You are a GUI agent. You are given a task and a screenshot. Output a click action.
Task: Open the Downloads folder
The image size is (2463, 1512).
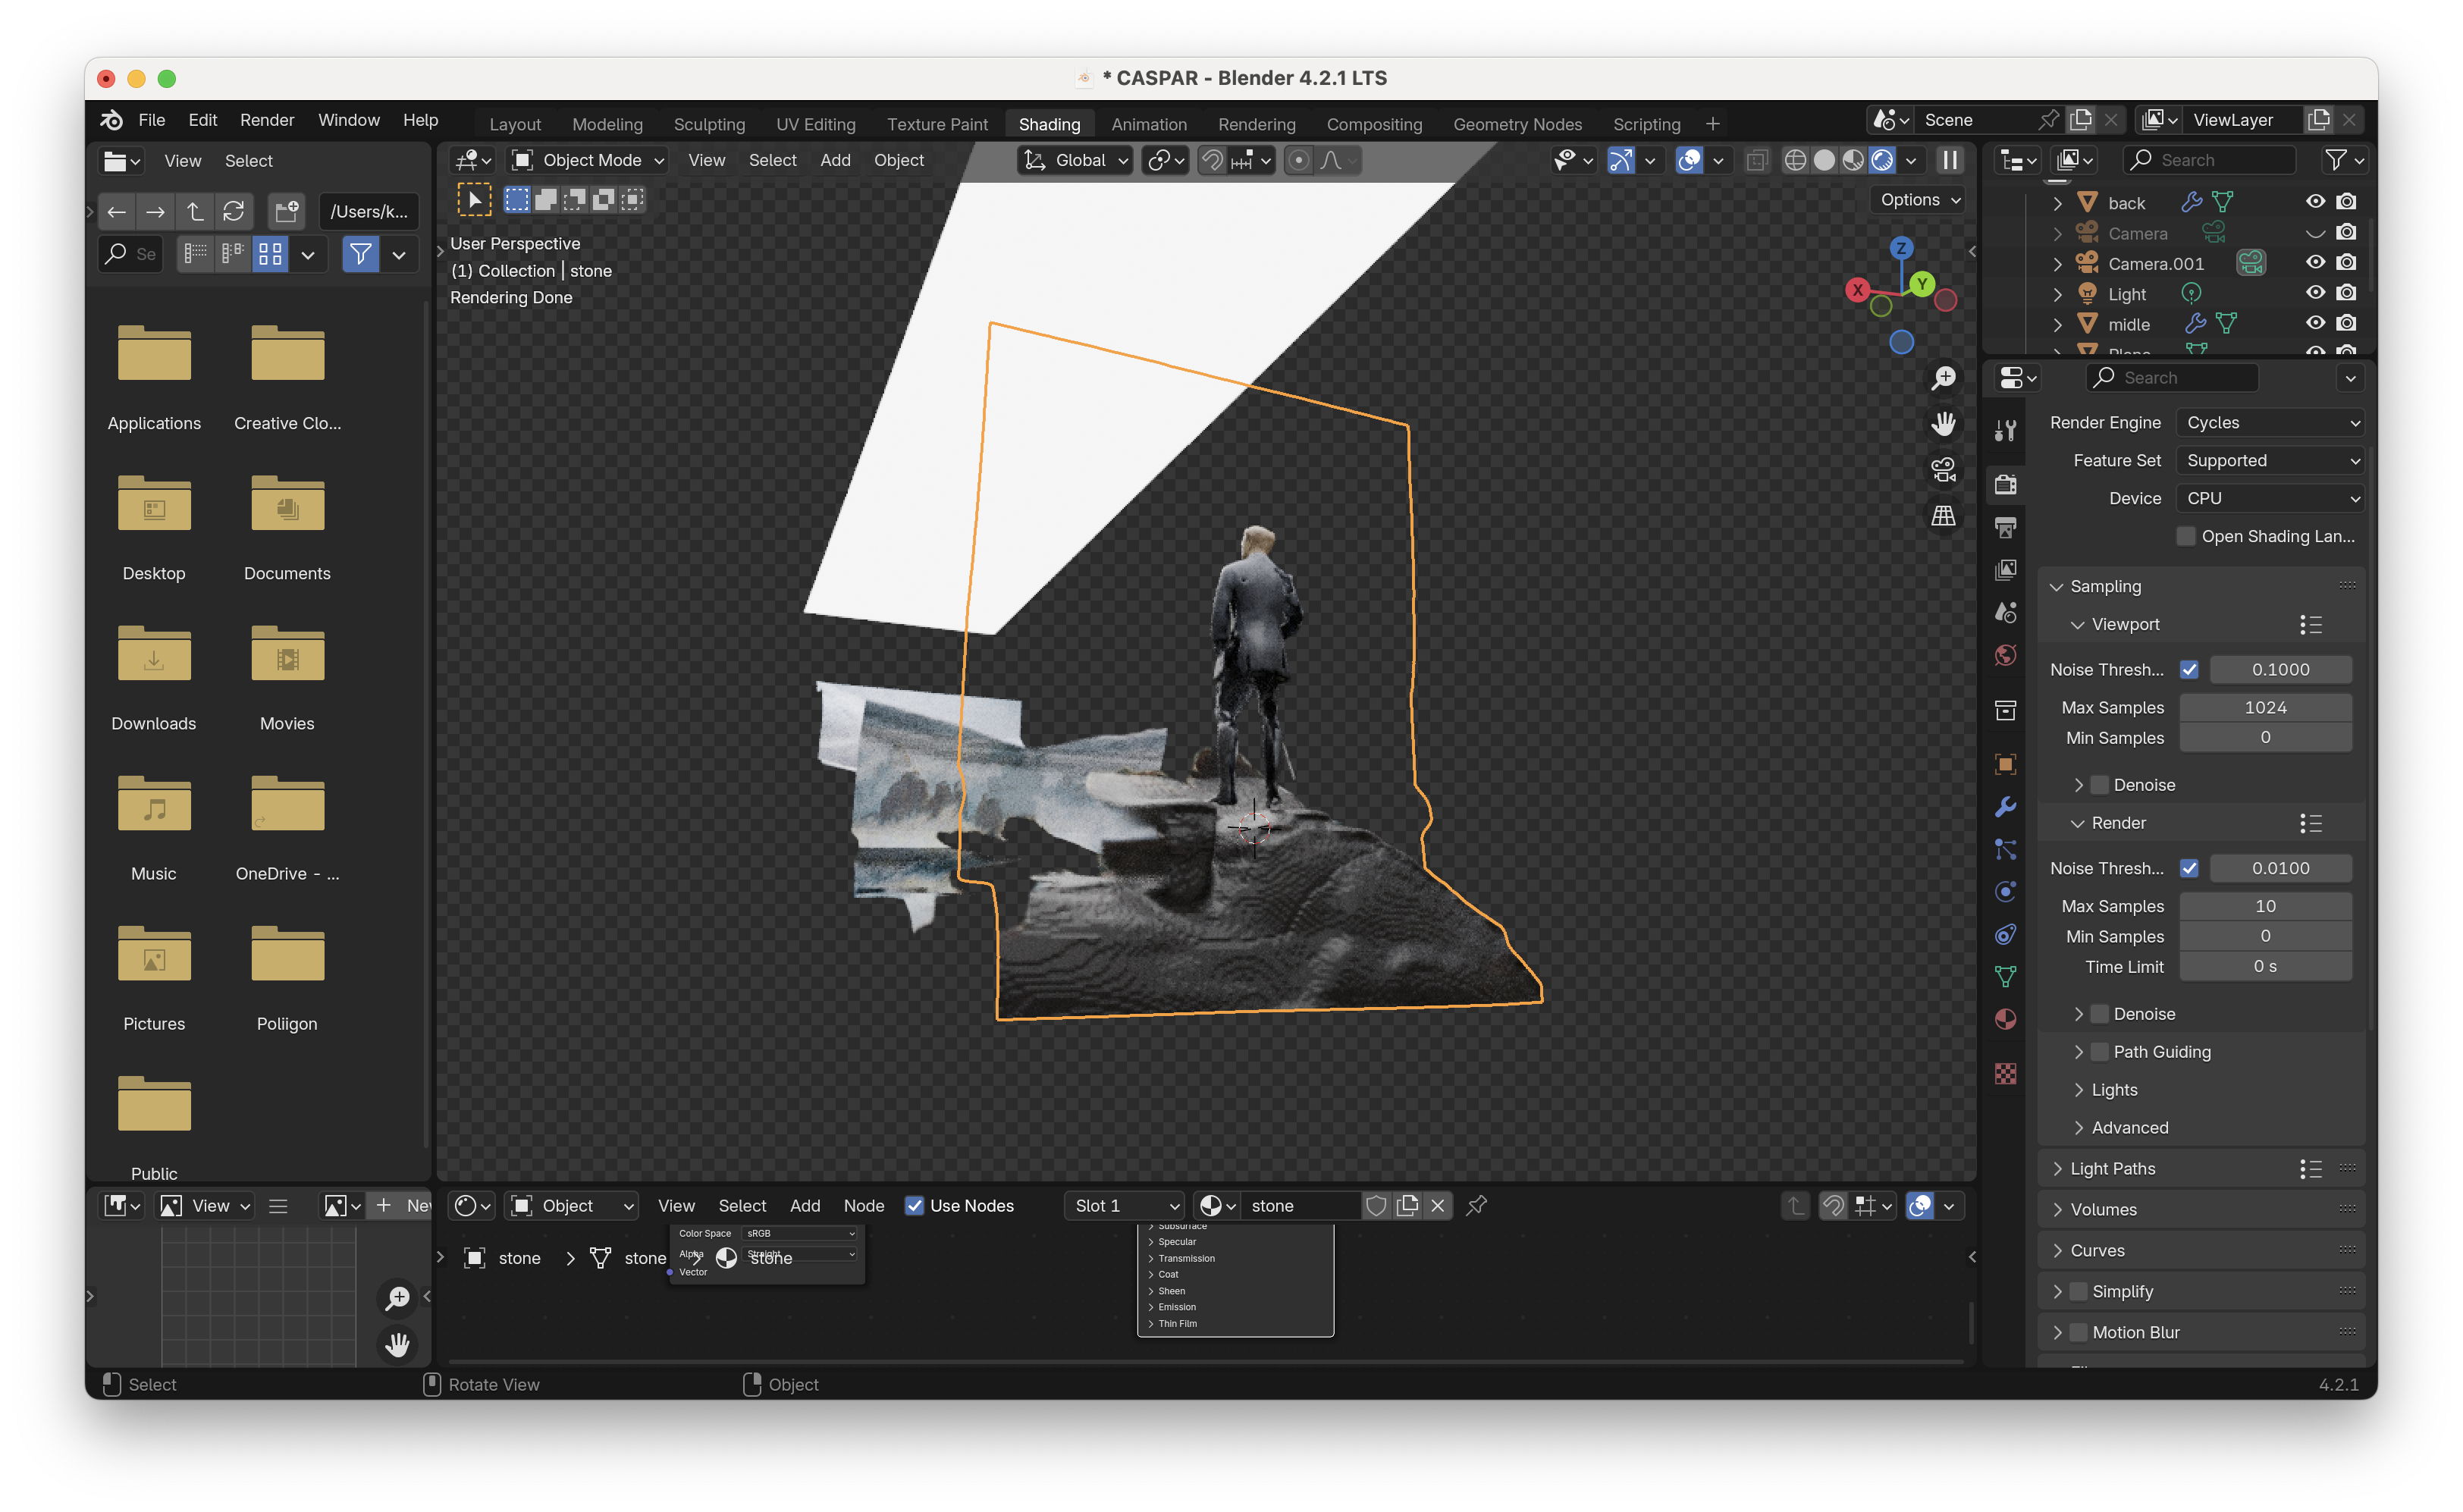(x=154, y=657)
